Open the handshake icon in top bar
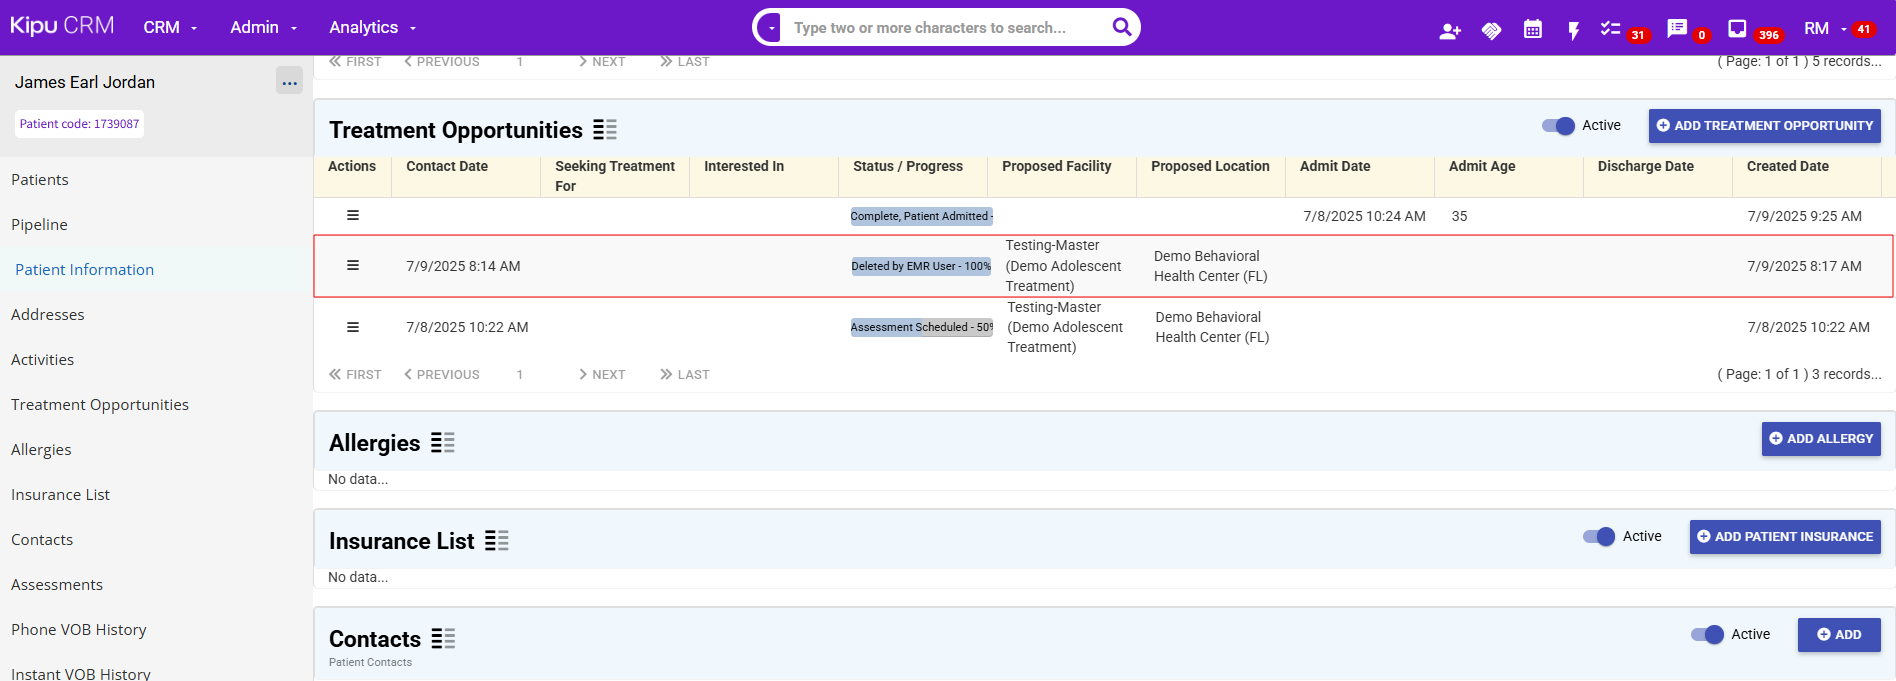Viewport: 1896px width, 681px height. pyautogui.click(x=1491, y=31)
